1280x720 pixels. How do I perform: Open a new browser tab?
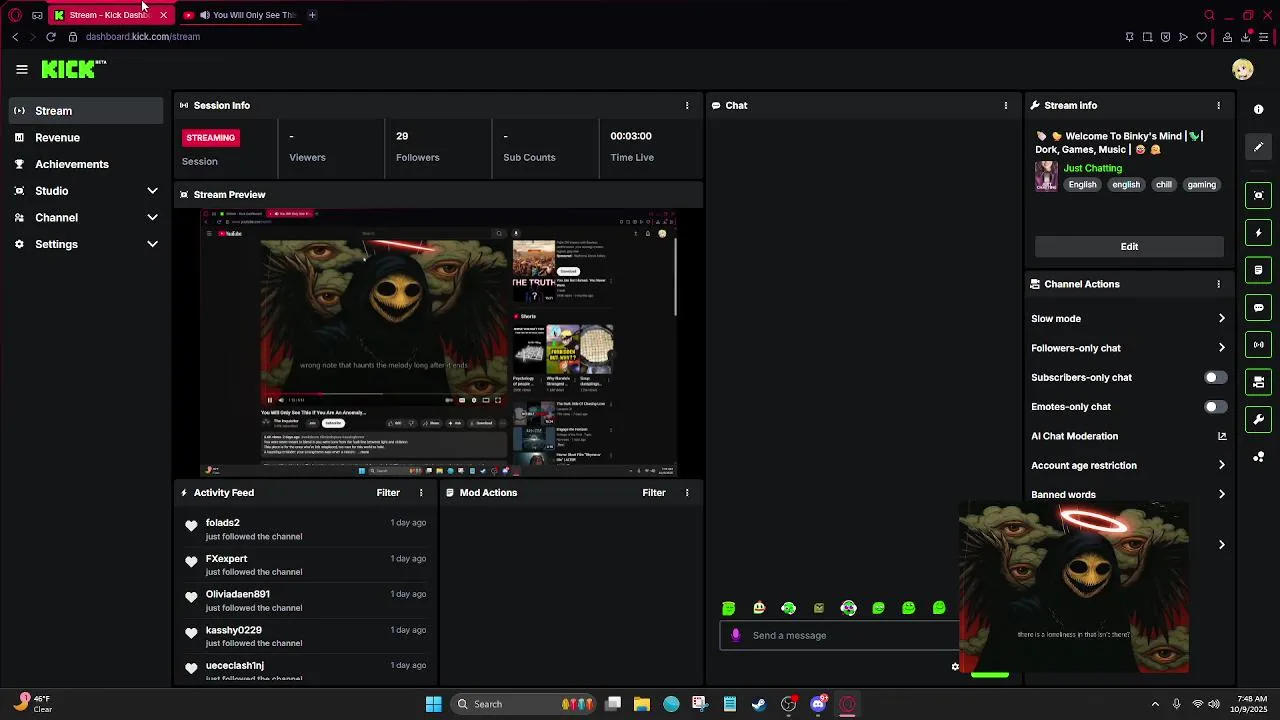pos(312,15)
